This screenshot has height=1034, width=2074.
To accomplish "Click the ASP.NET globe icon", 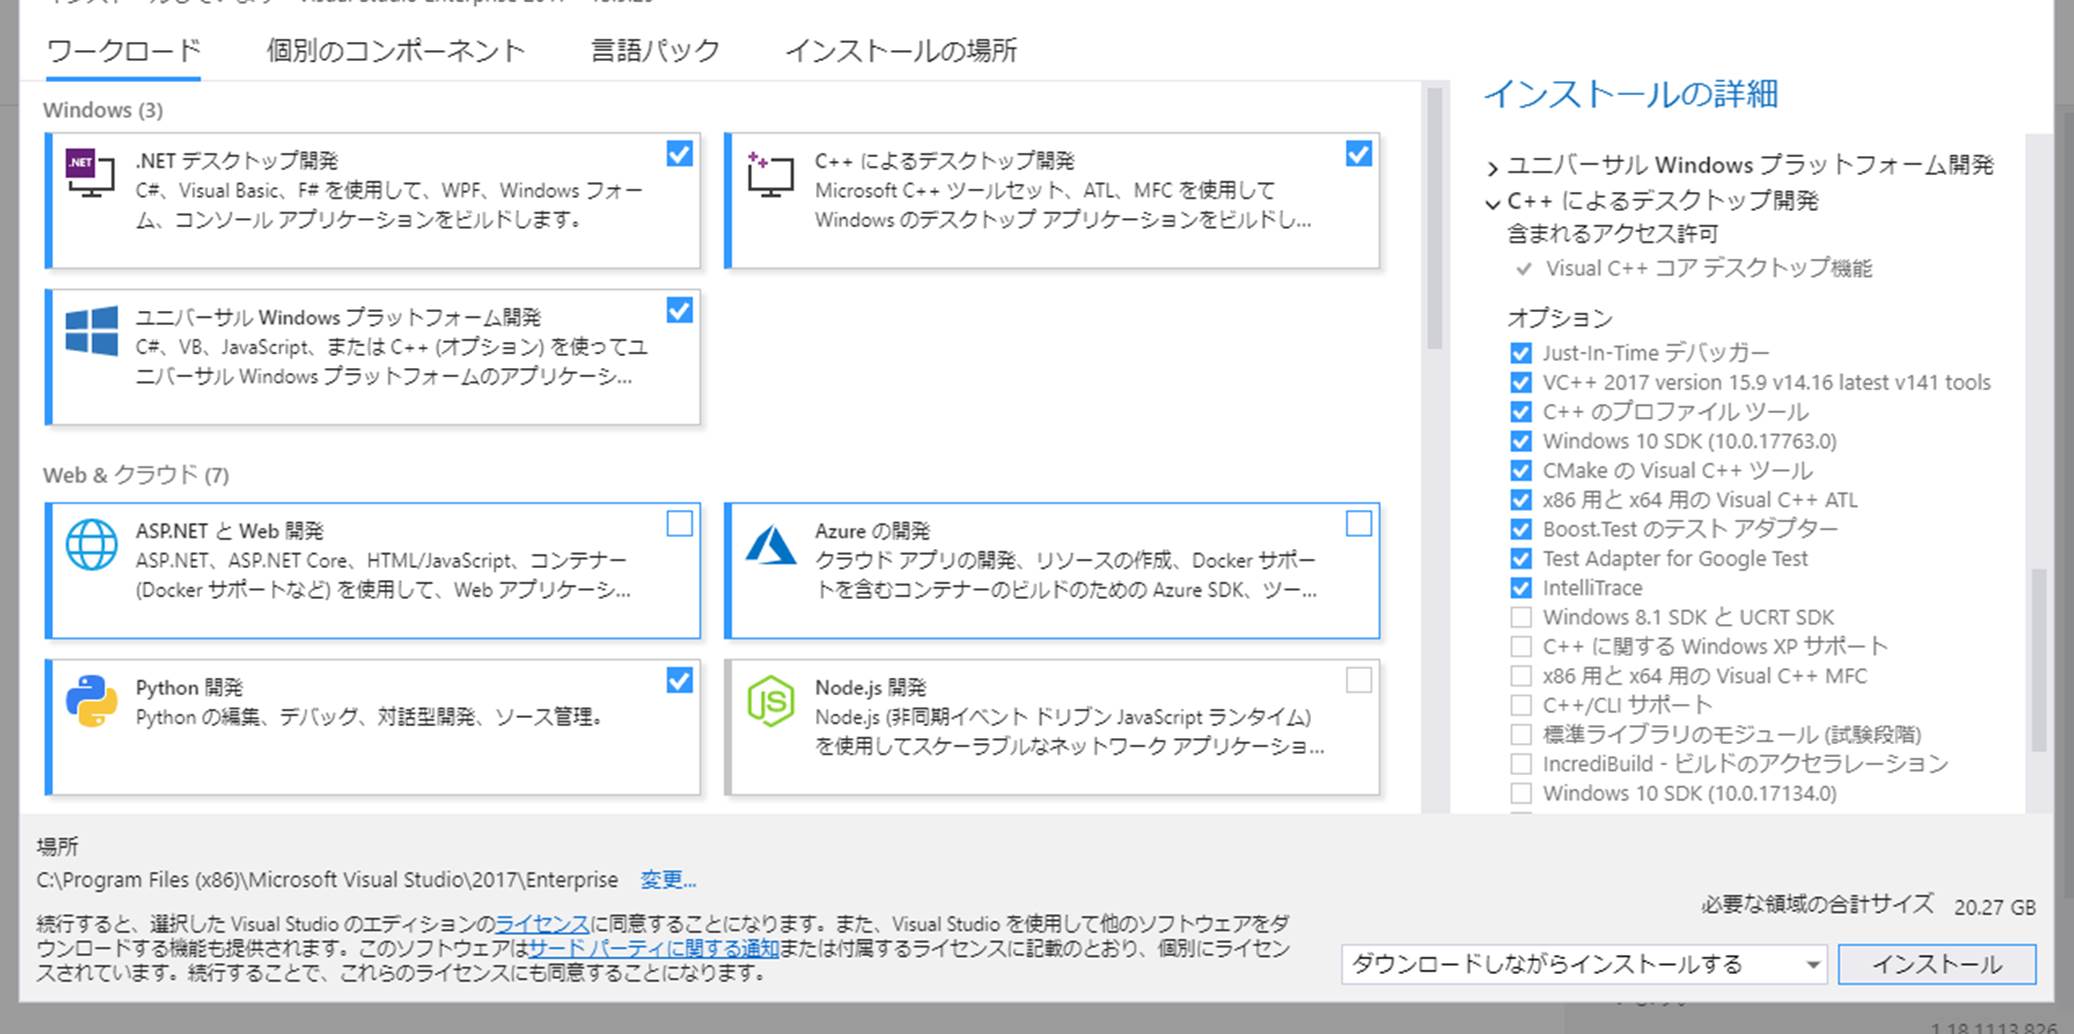I will tap(91, 545).
